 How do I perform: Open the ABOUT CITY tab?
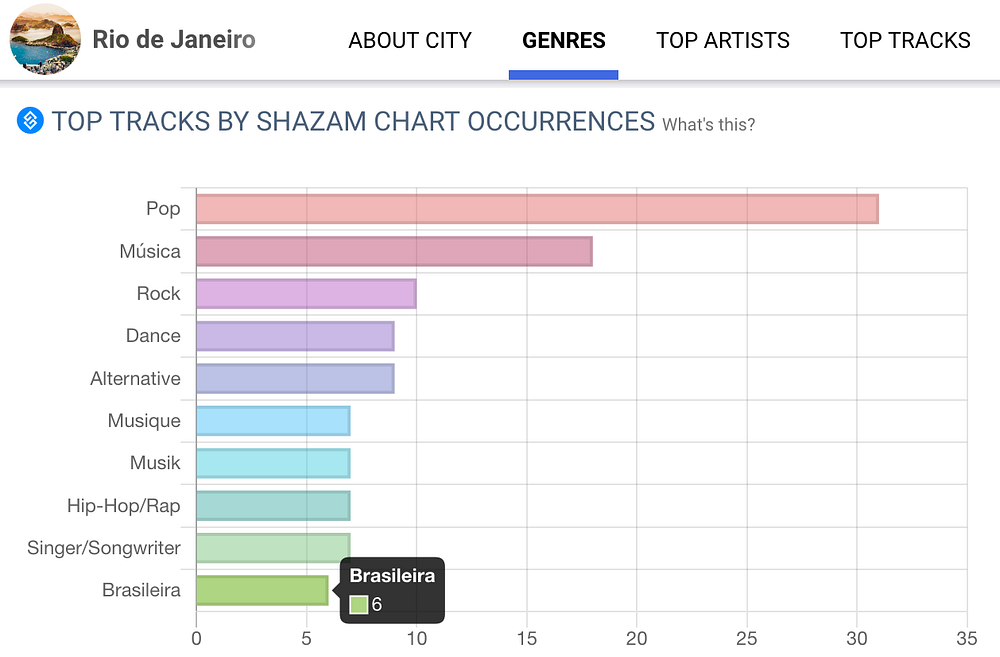tap(410, 41)
